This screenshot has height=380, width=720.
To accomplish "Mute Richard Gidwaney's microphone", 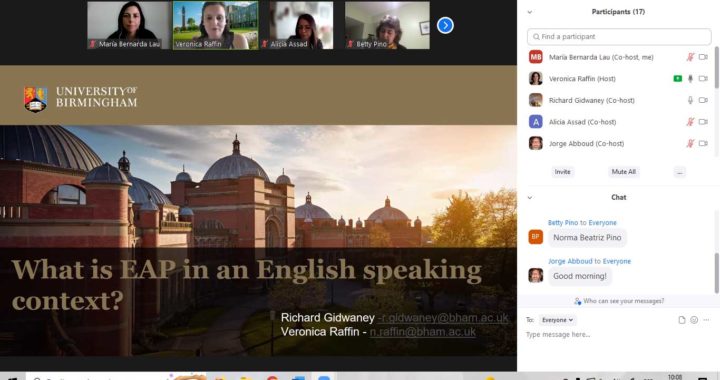I will tap(690, 100).
